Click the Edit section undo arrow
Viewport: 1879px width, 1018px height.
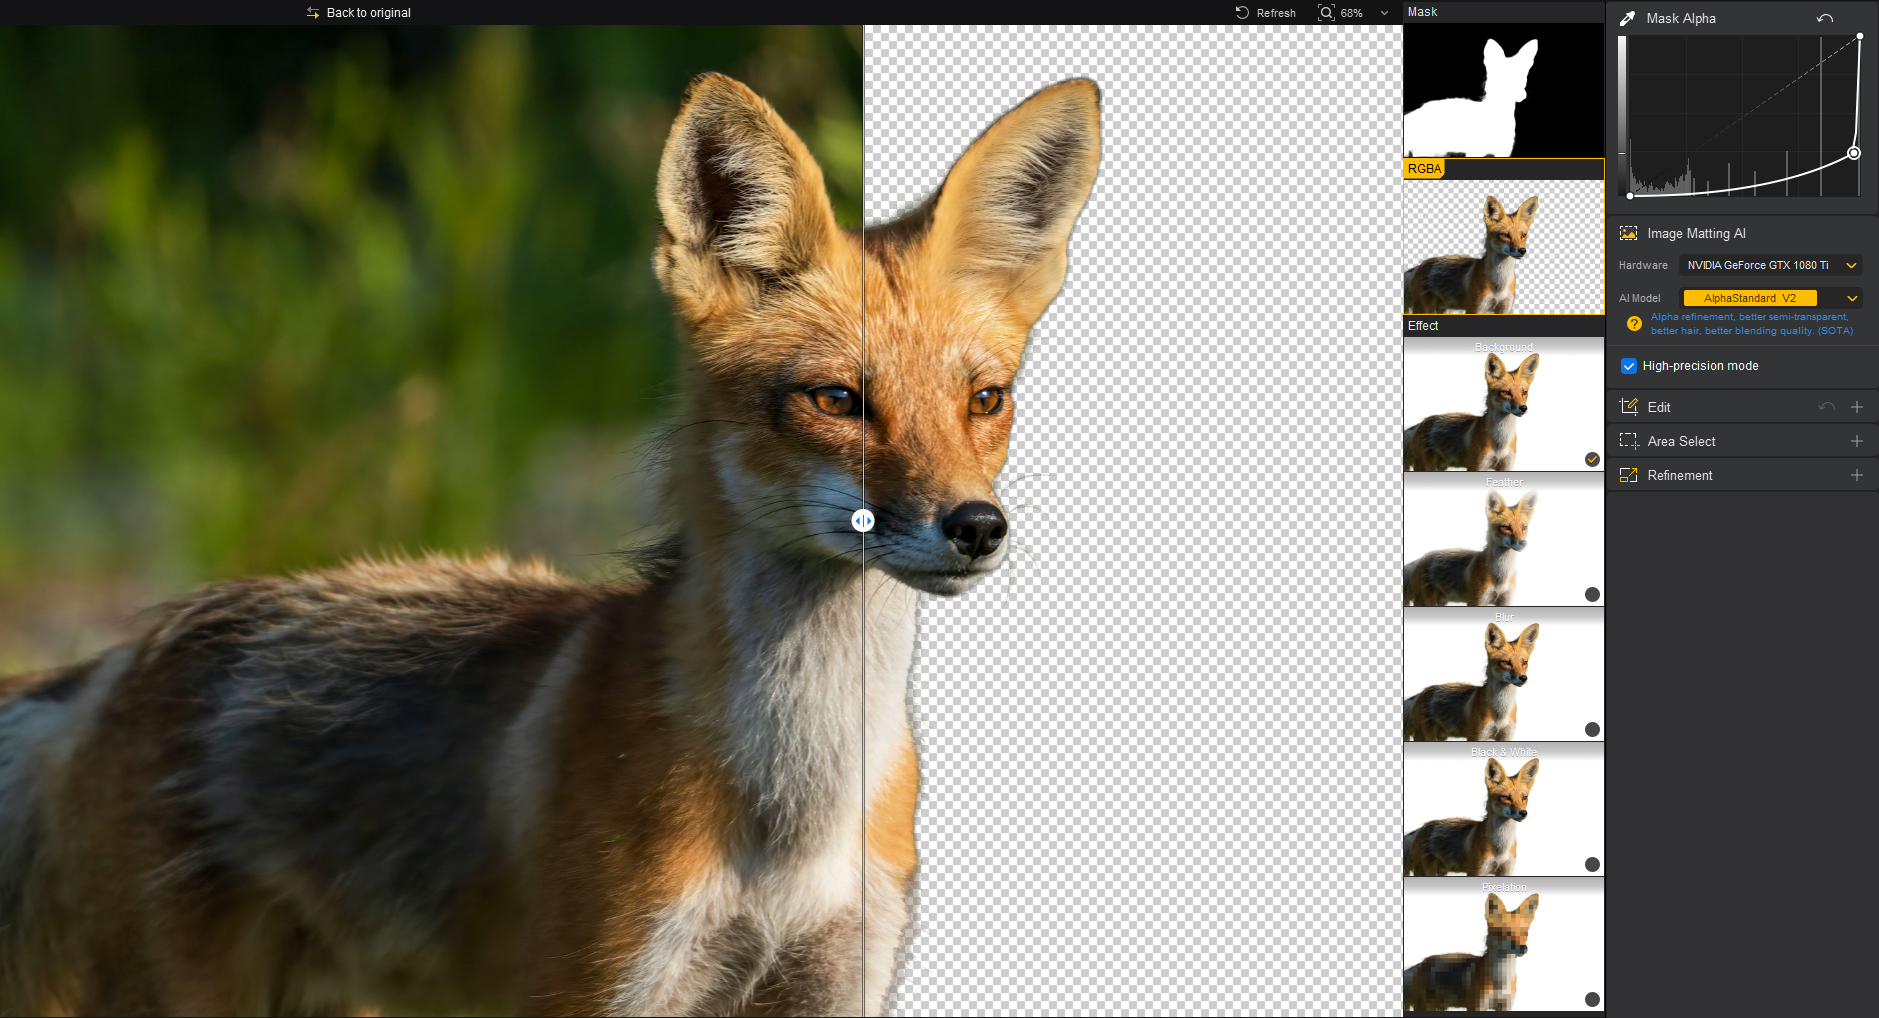(1826, 407)
